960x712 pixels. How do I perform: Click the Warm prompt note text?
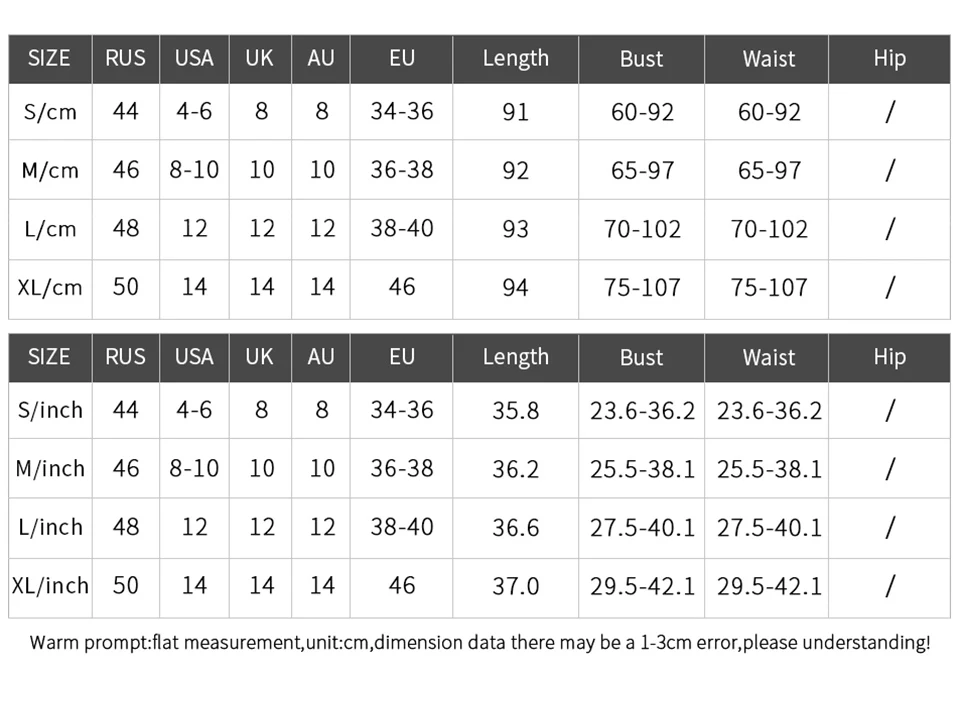480,643
